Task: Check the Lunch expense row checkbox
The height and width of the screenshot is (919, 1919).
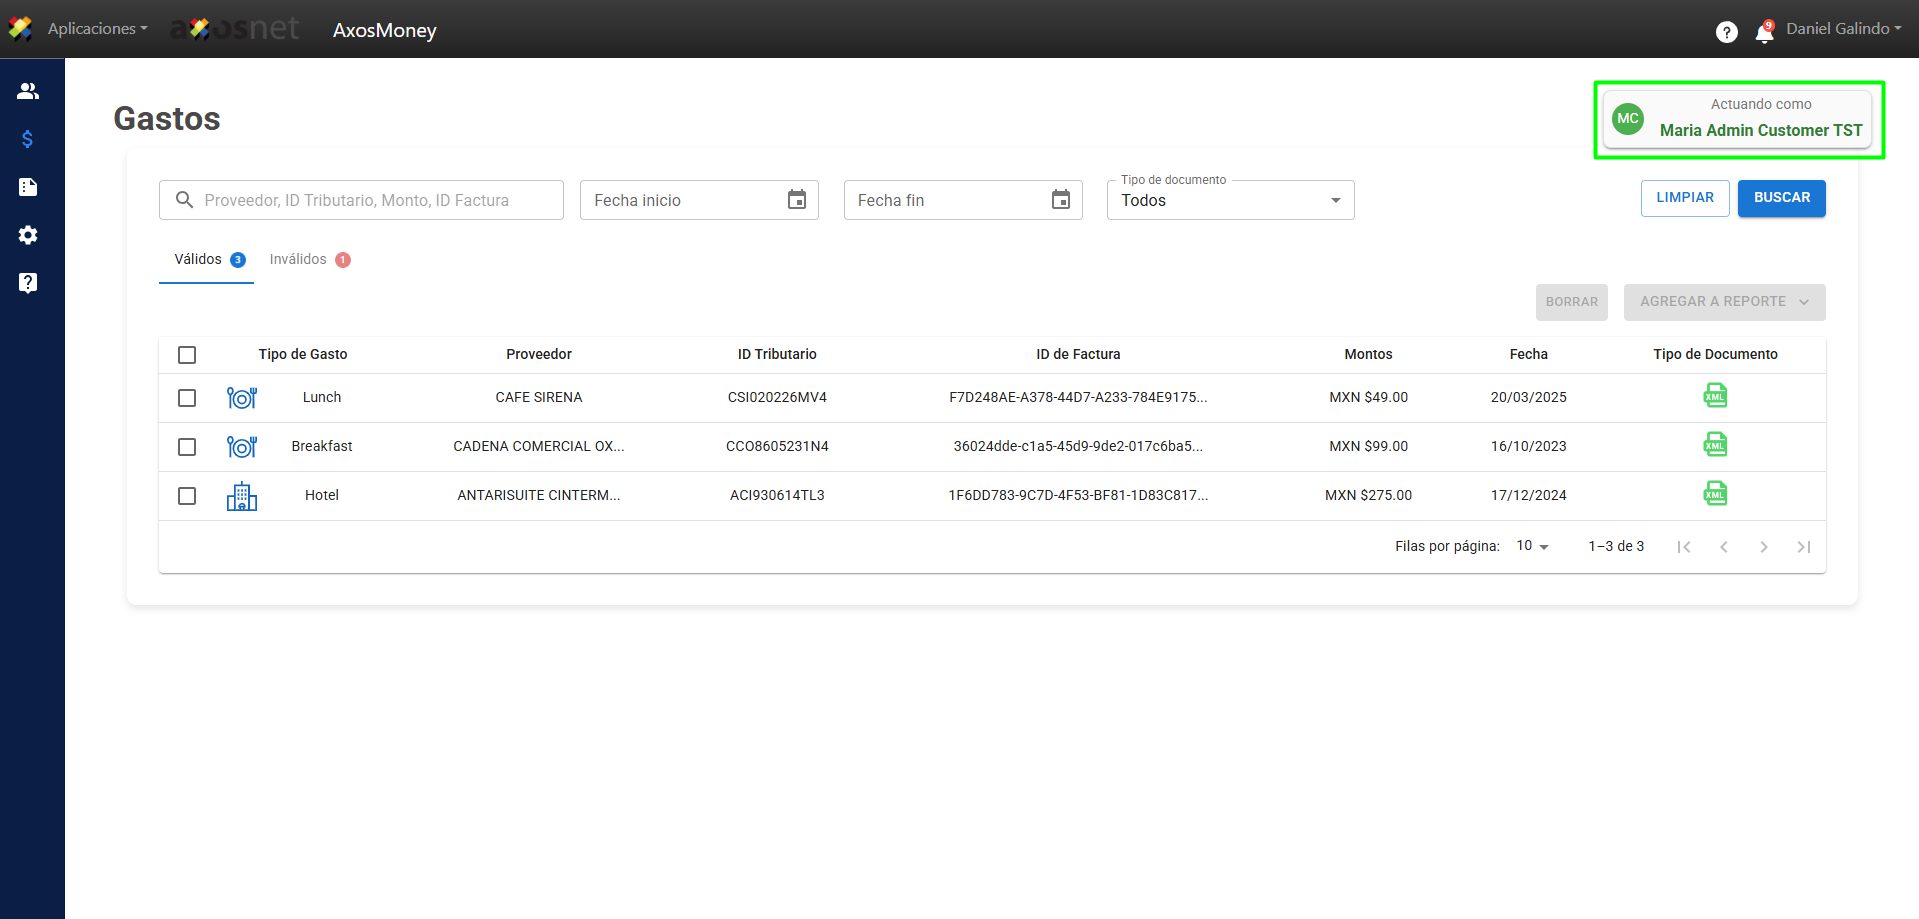Action: pos(187,398)
